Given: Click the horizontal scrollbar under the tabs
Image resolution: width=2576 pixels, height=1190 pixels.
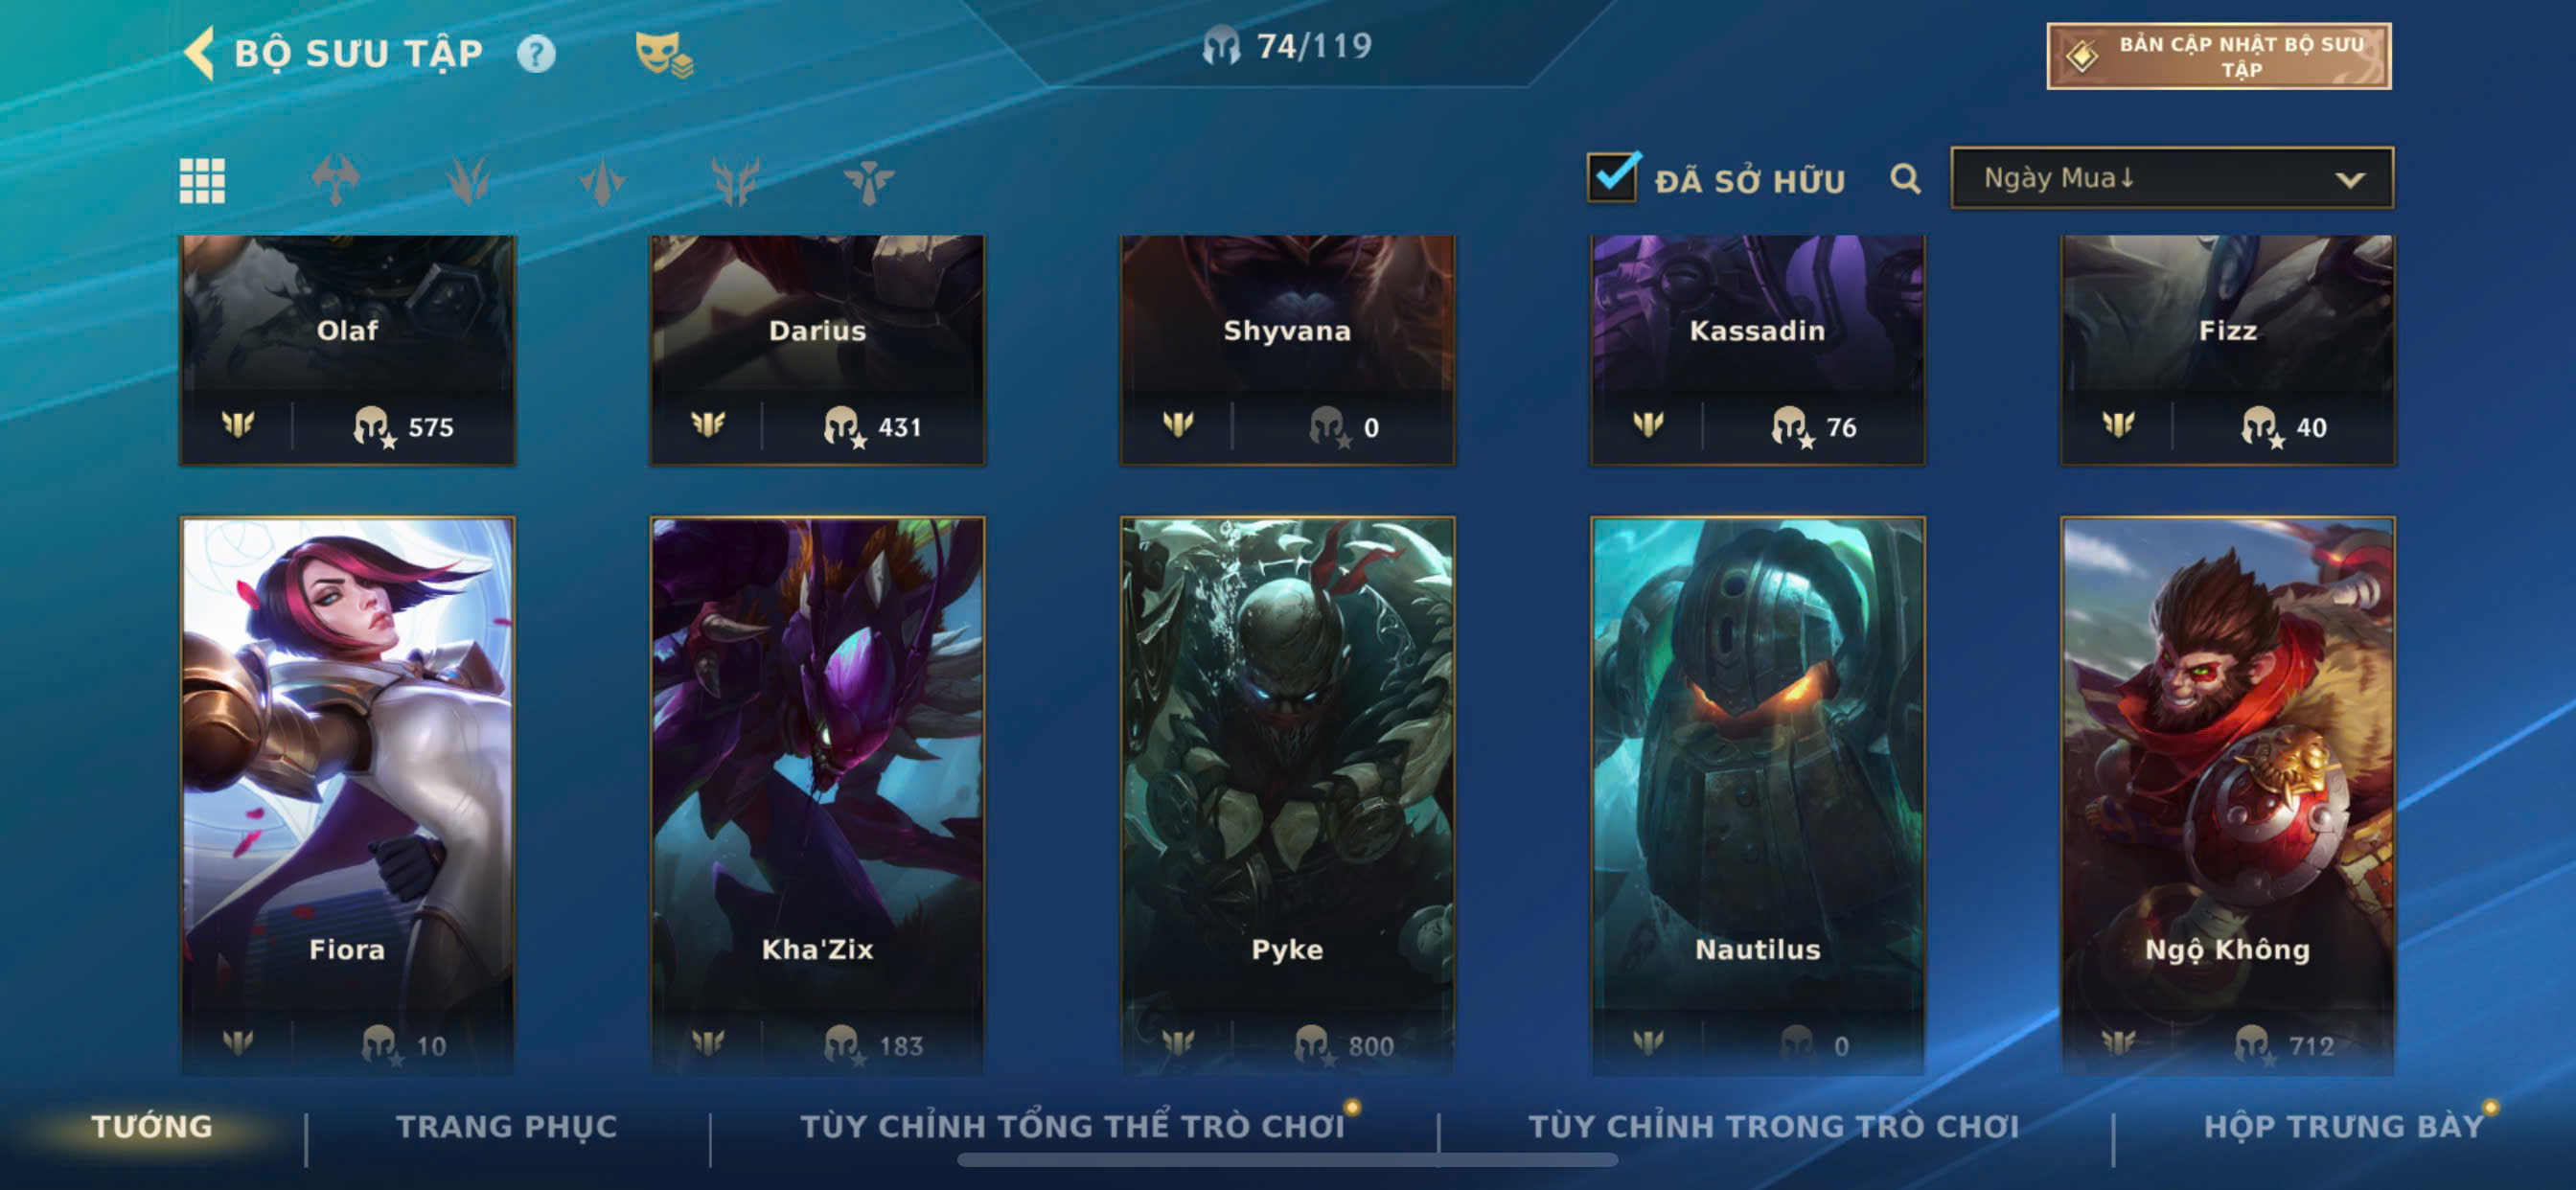Looking at the screenshot, I should tap(1287, 1160).
